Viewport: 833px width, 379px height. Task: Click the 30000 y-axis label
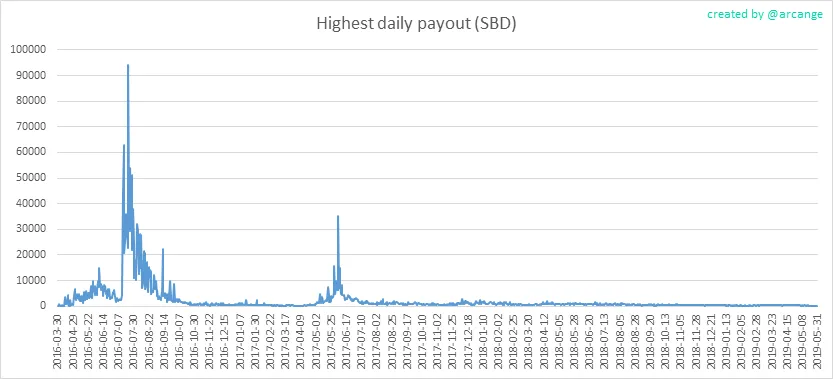click(x=31, y=229)
